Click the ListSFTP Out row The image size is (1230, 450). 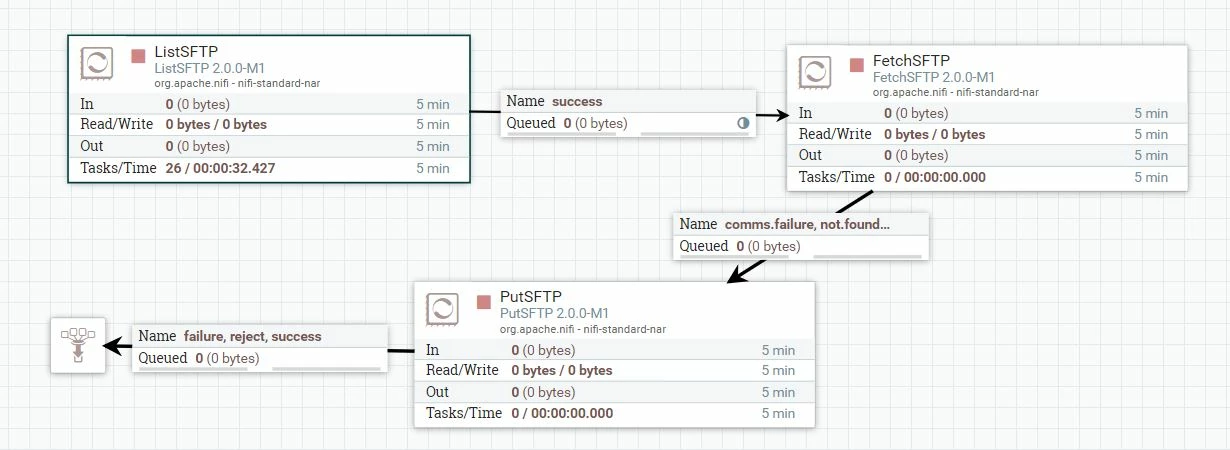(x=269, y=146)
